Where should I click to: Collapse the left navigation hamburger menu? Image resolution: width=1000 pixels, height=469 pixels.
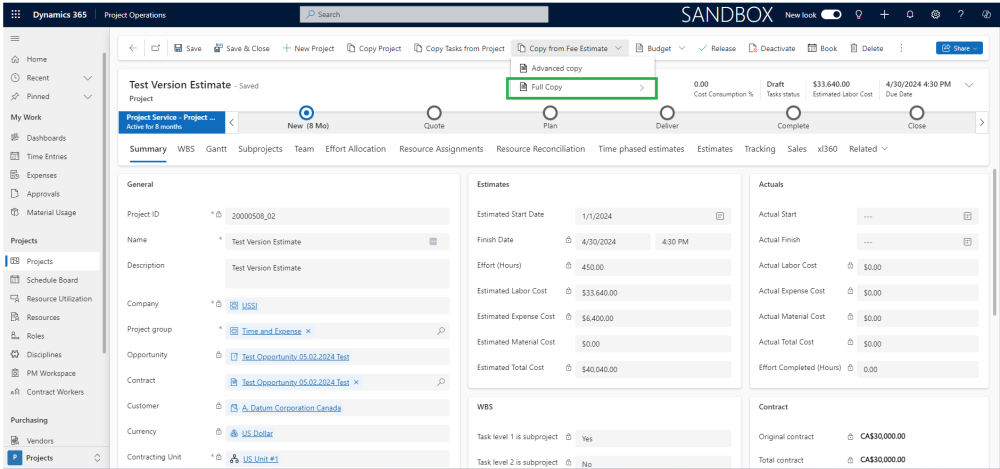coord(15,38)
